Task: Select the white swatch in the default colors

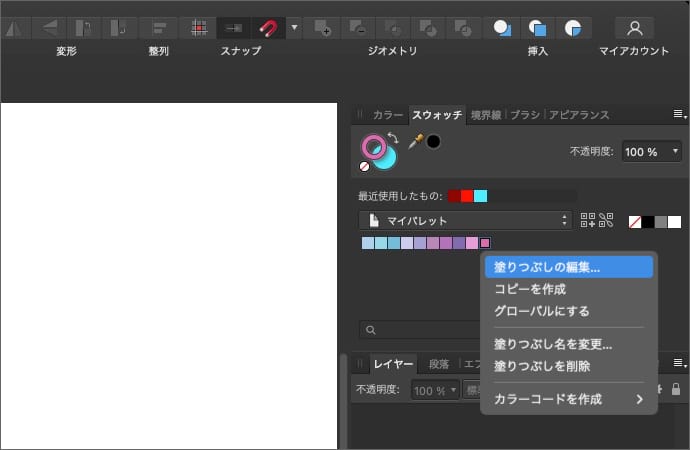Action: [674, 221]
